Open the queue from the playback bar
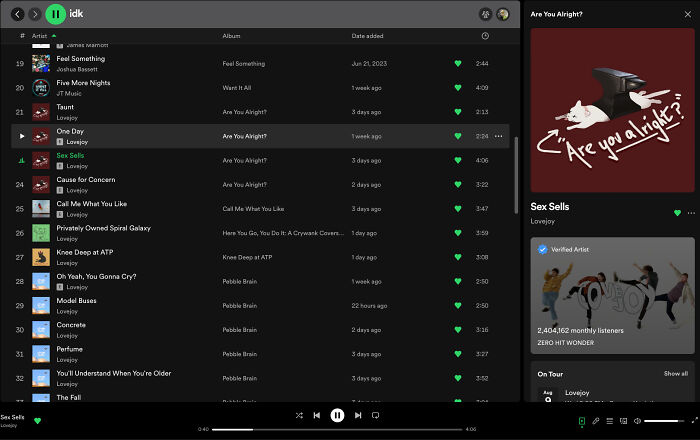Viewport: 700px width, 440px height. pyautogui.click(x=609, y=421)
